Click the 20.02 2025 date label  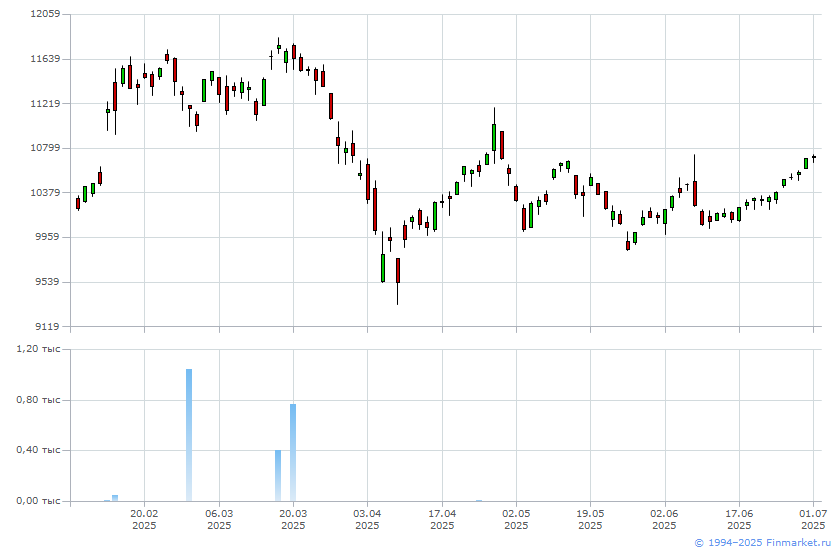click(144, 519)
